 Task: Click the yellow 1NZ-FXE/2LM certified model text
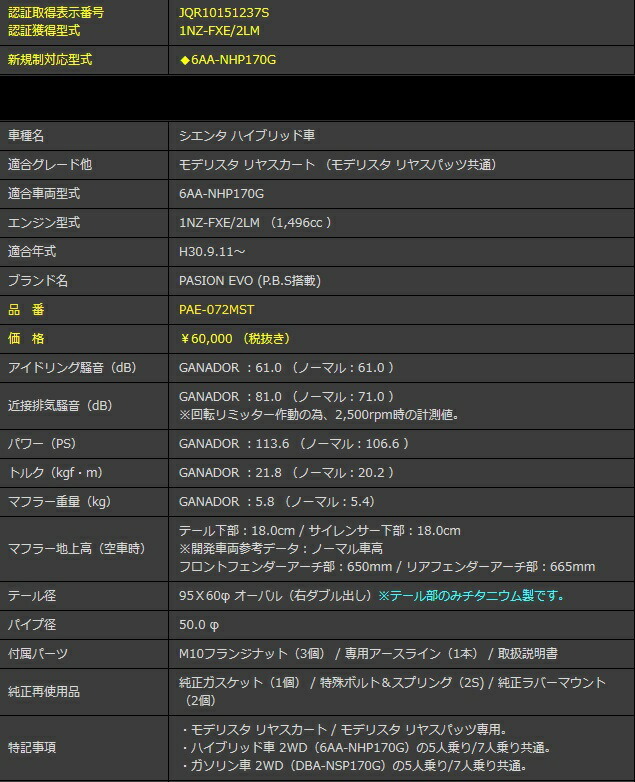pos(219,31)
